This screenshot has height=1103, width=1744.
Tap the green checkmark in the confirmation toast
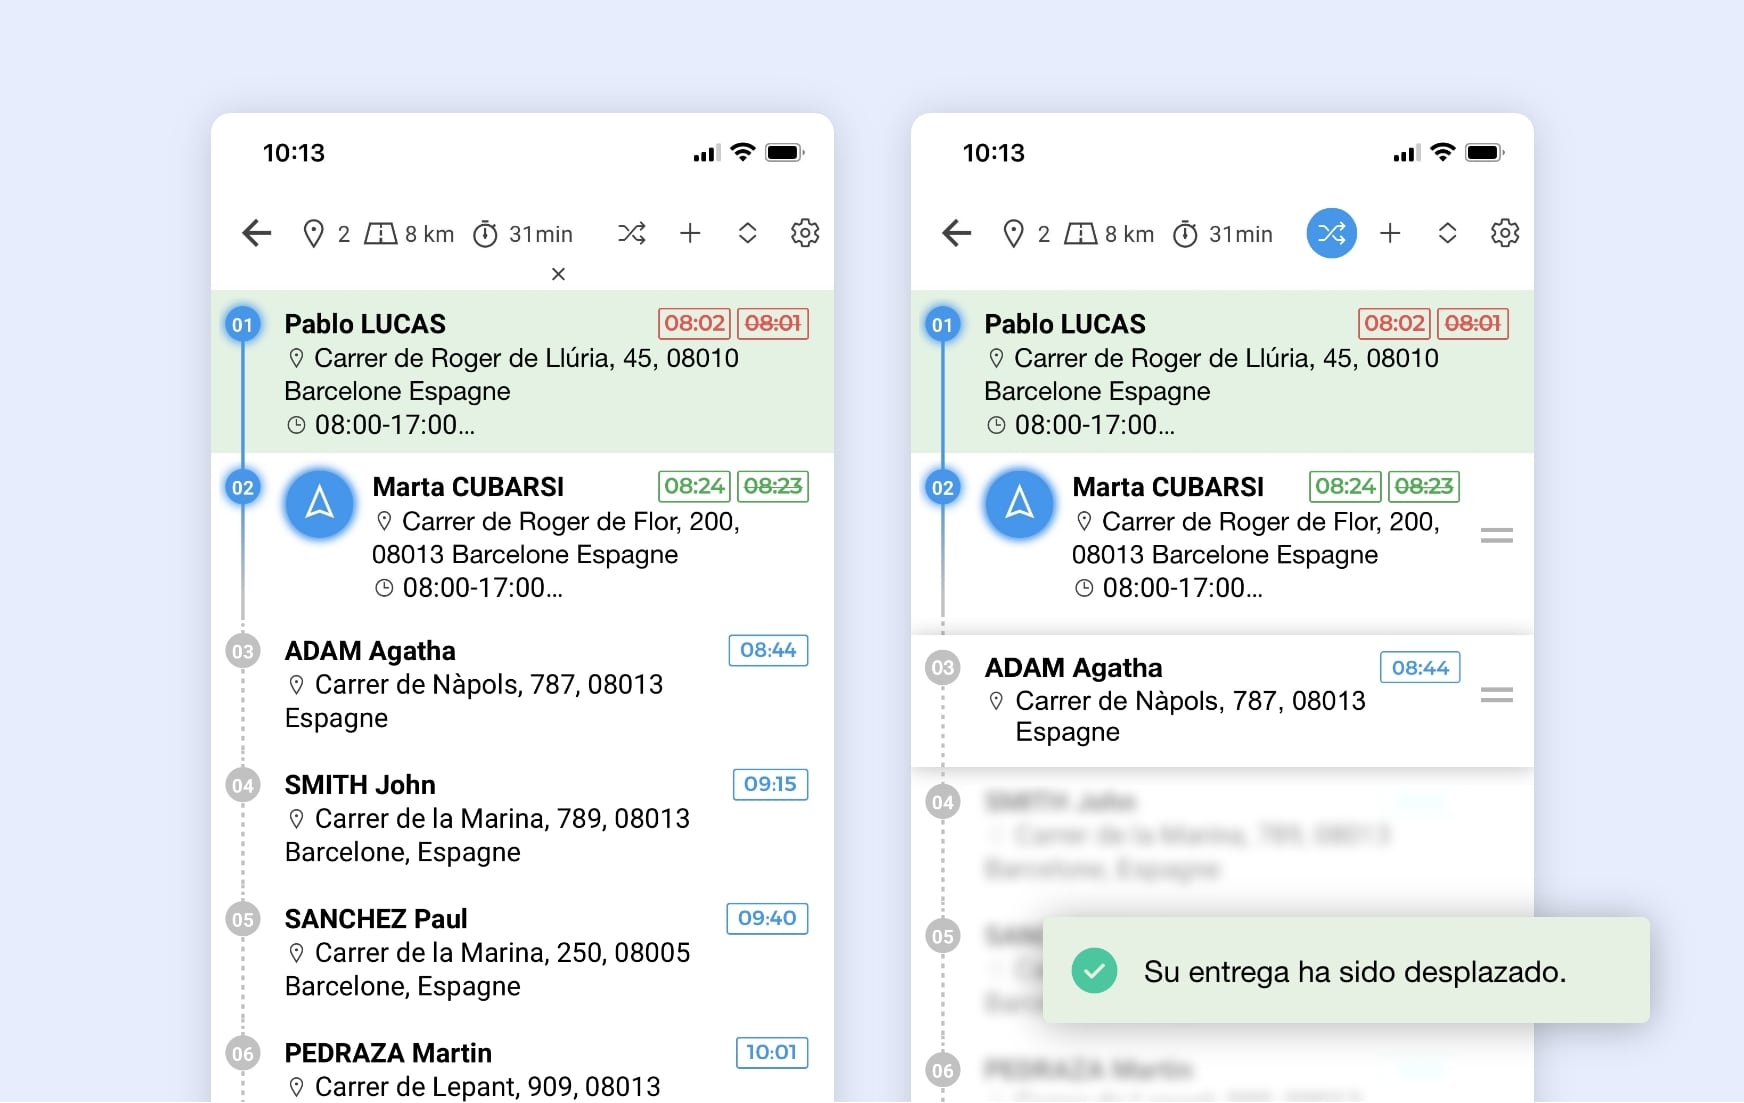pyautogui.click(x=1094, y=971)
